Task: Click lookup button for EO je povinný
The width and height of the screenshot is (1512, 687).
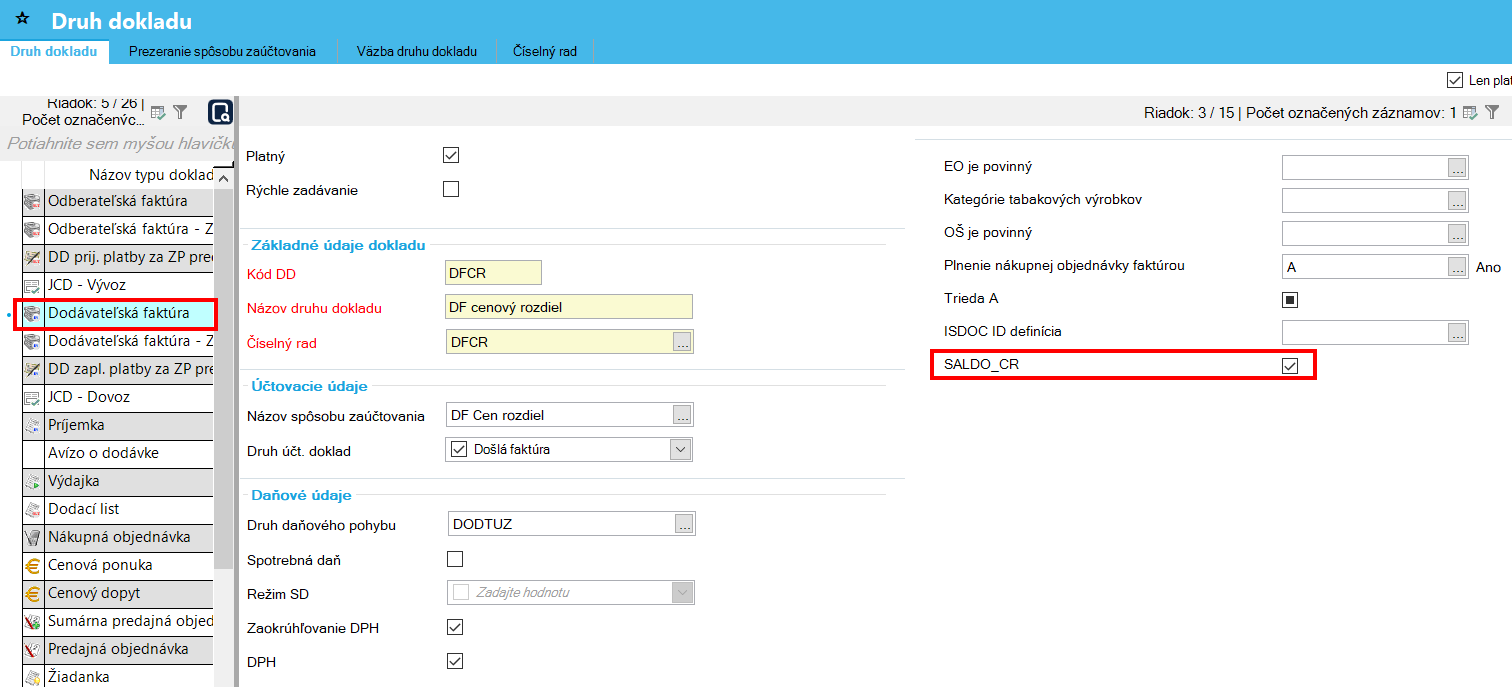Action: tap(1457, 168)
